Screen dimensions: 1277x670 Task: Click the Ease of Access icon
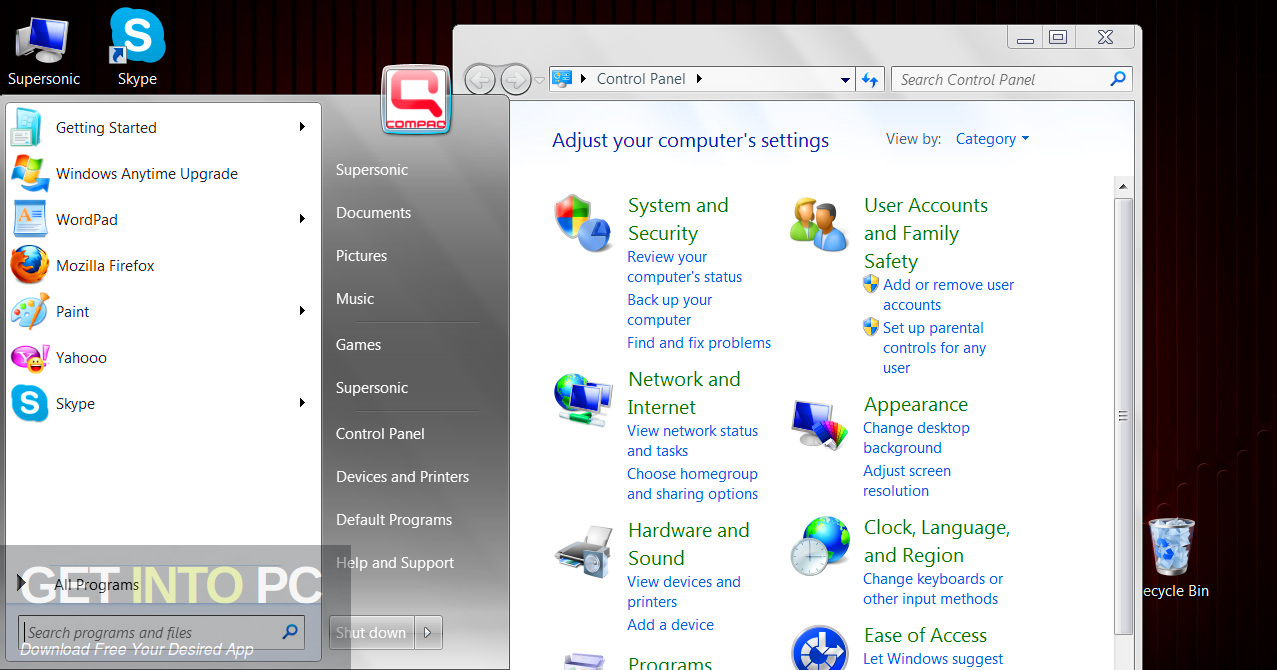click(x=820, y=648)
